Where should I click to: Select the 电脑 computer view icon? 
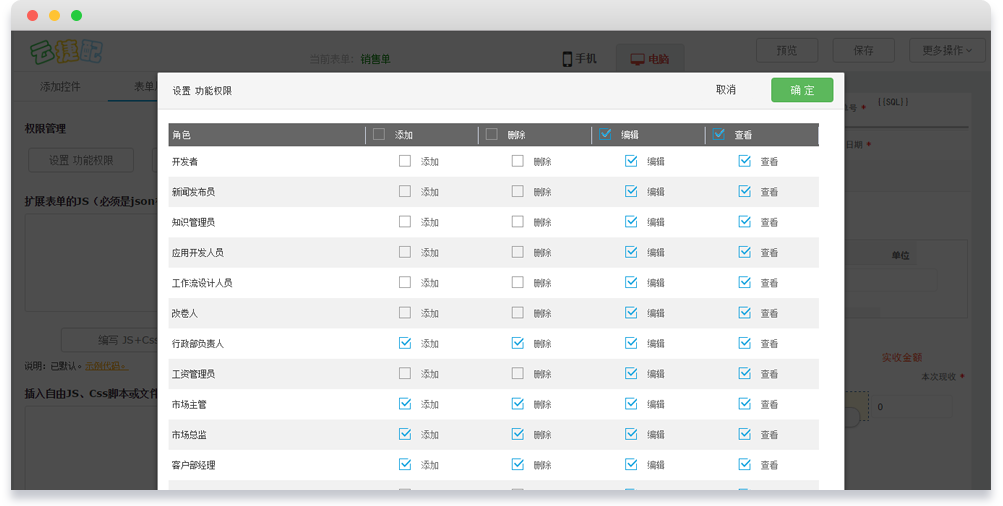click(x=637, y=59)
